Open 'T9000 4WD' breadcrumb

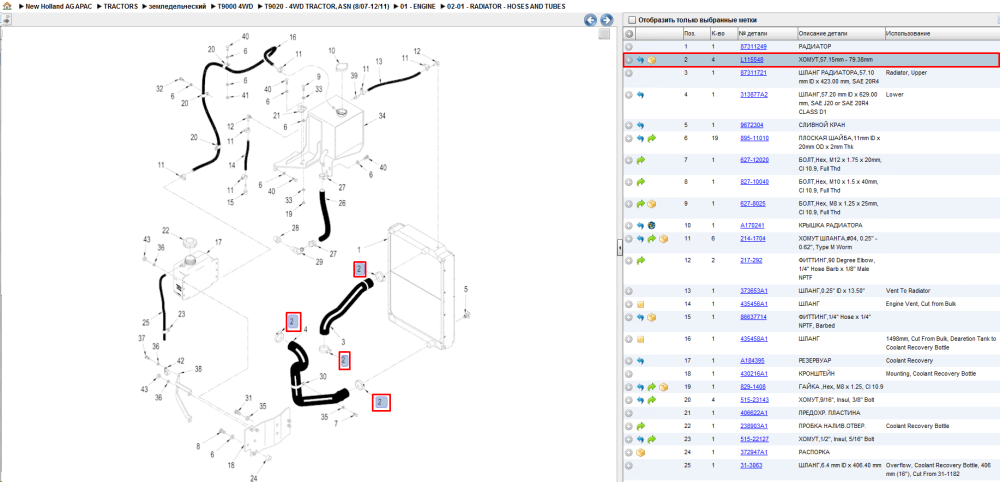[235, 6]
